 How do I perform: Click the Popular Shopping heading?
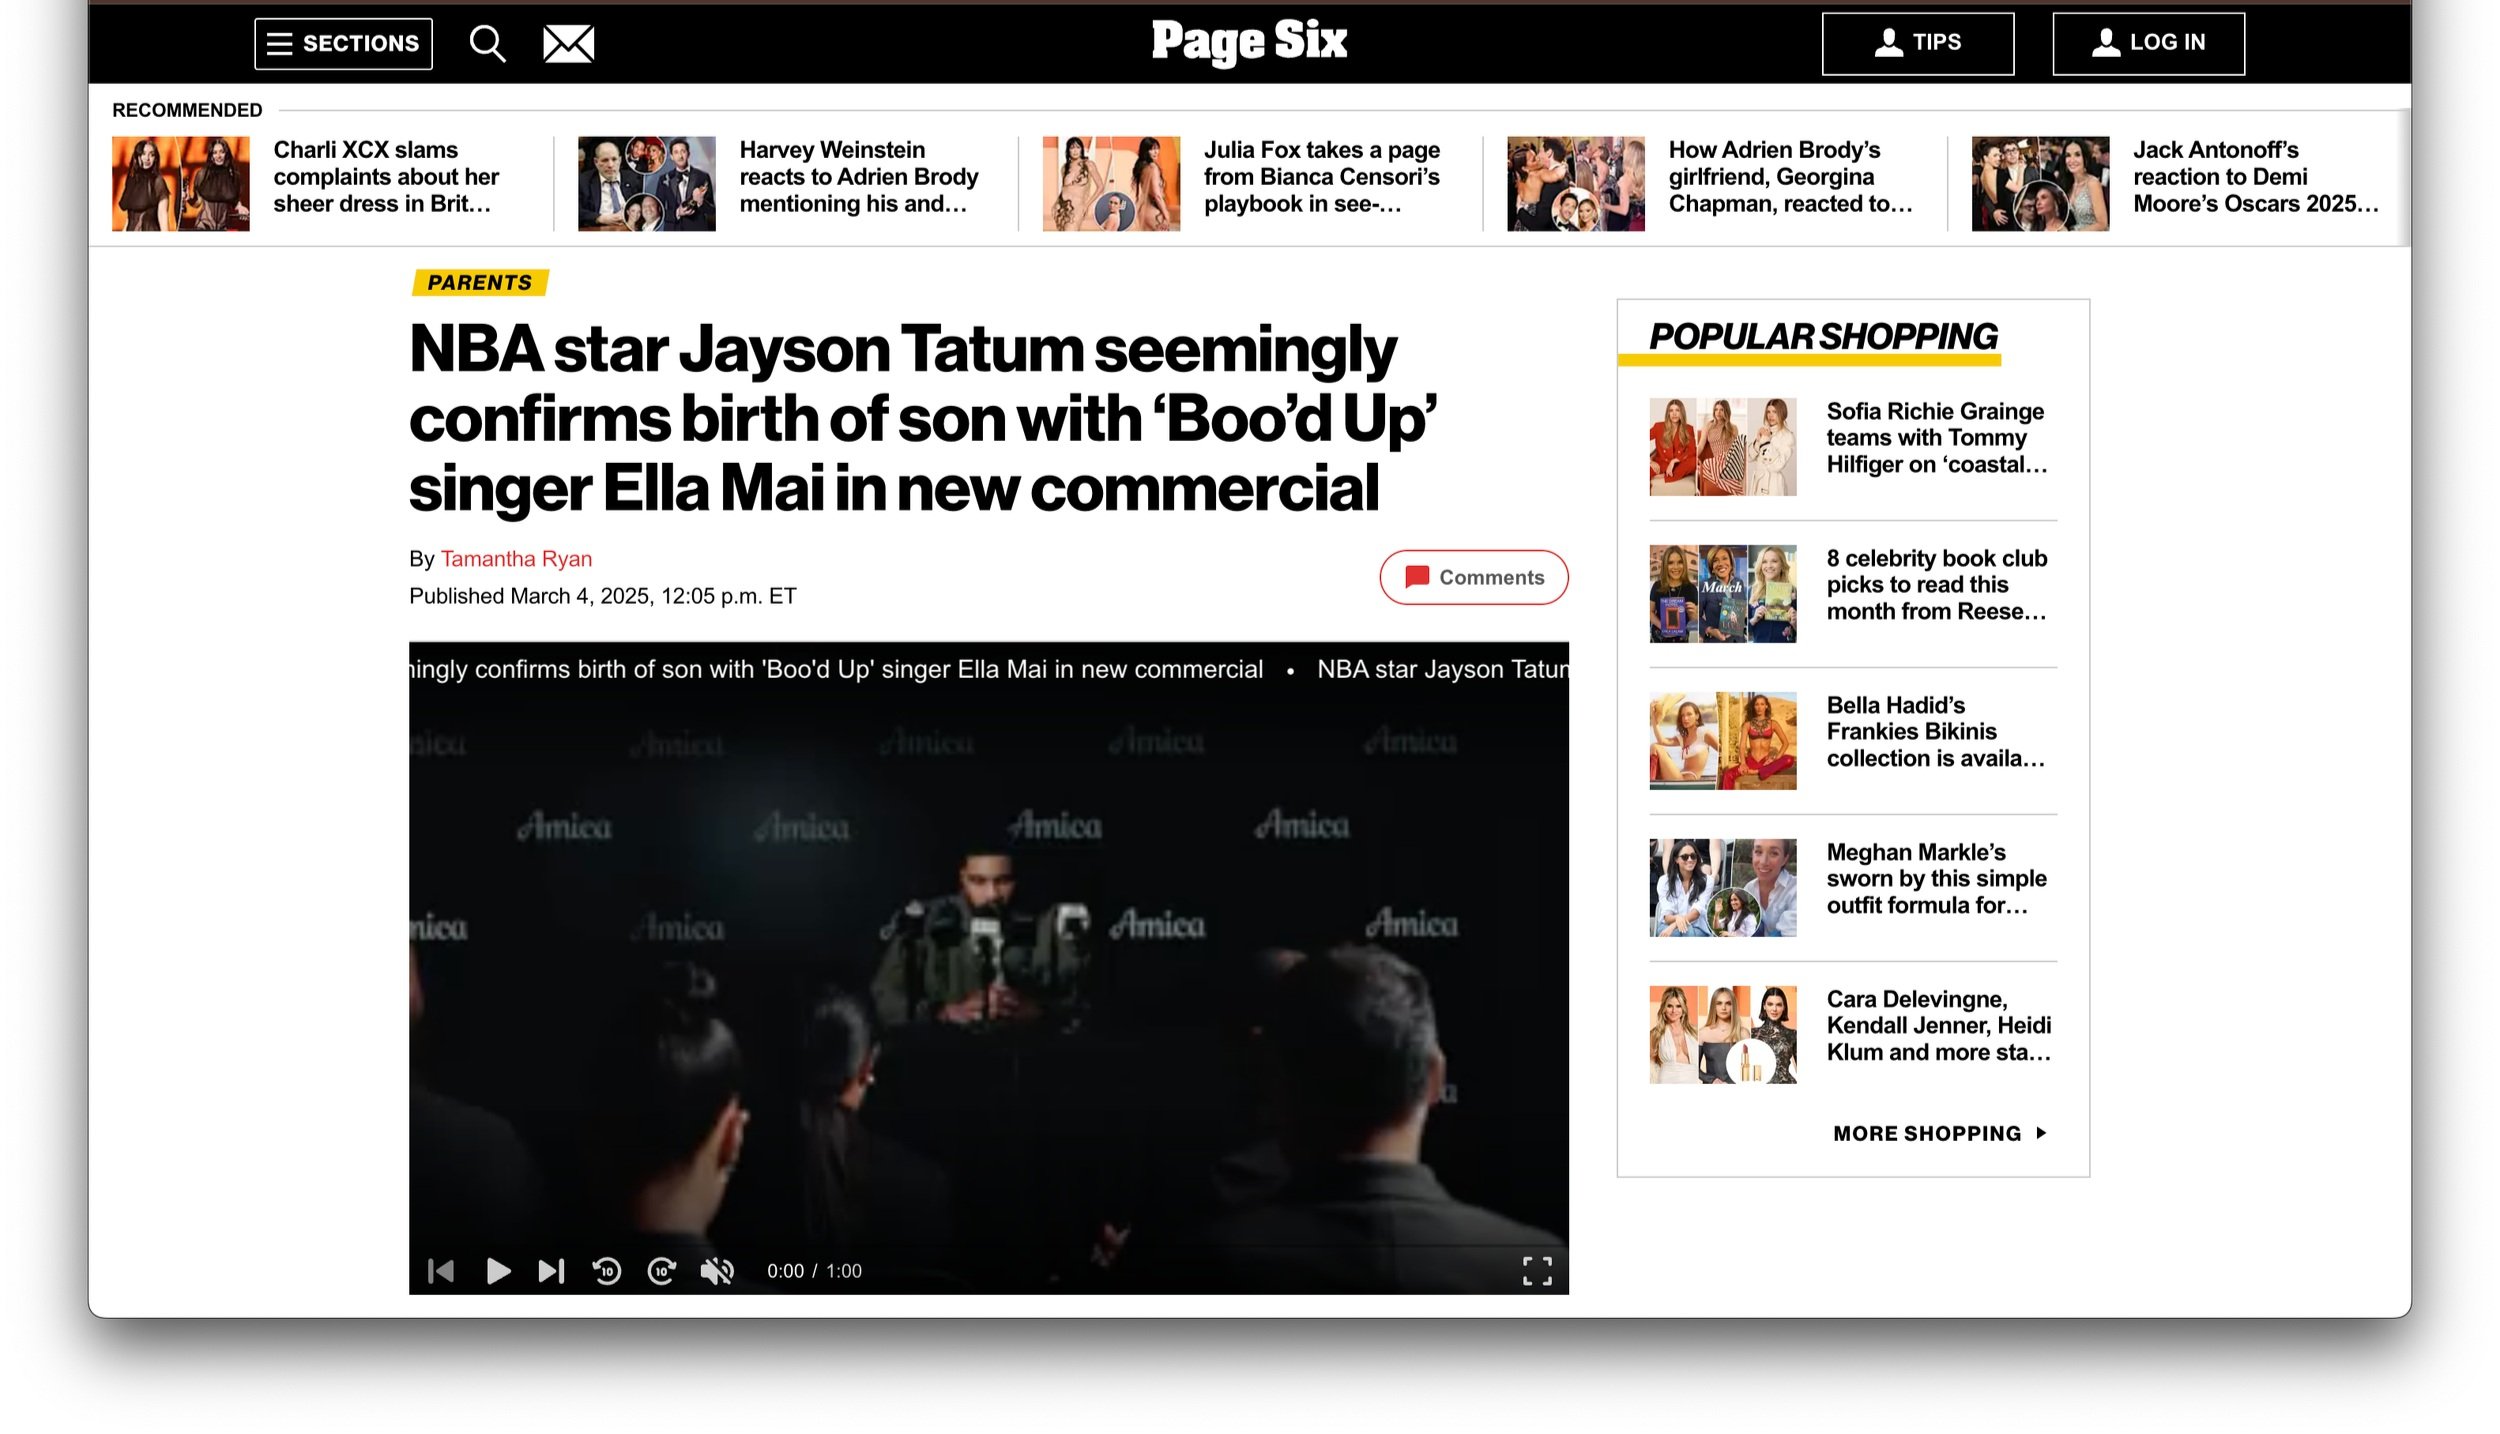coord(1823,337)
